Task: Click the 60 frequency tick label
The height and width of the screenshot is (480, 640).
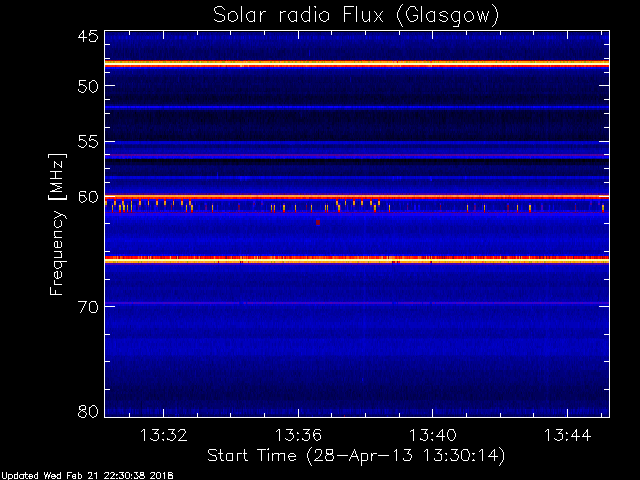Action: tap(89, 197)
